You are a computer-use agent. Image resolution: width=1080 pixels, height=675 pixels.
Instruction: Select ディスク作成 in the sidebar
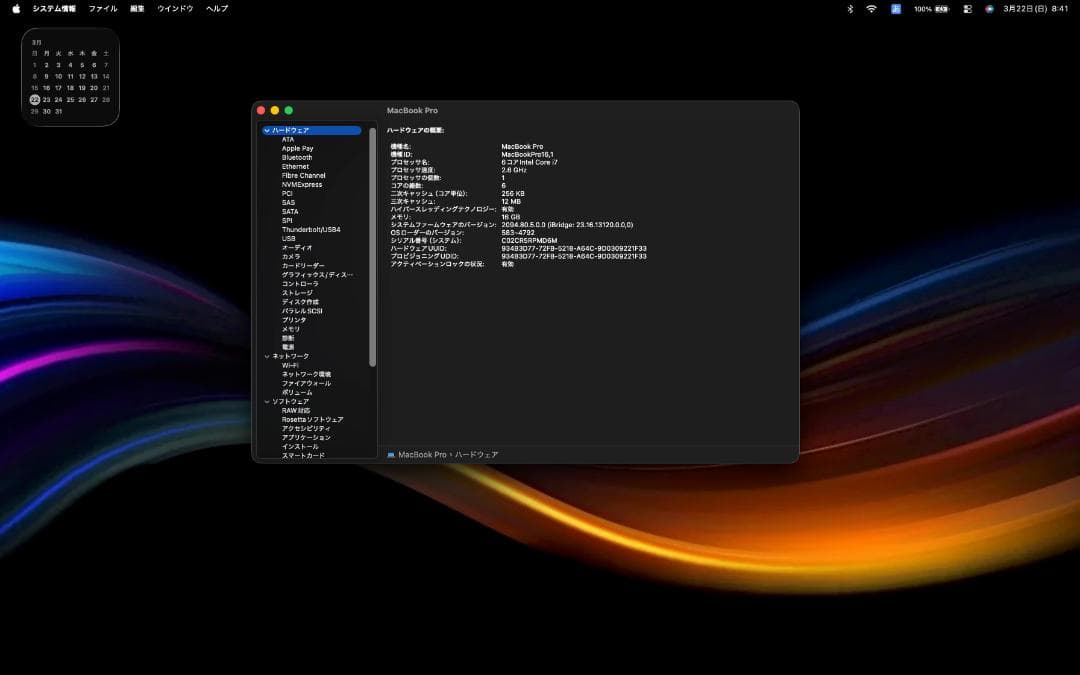coord(300,302)
